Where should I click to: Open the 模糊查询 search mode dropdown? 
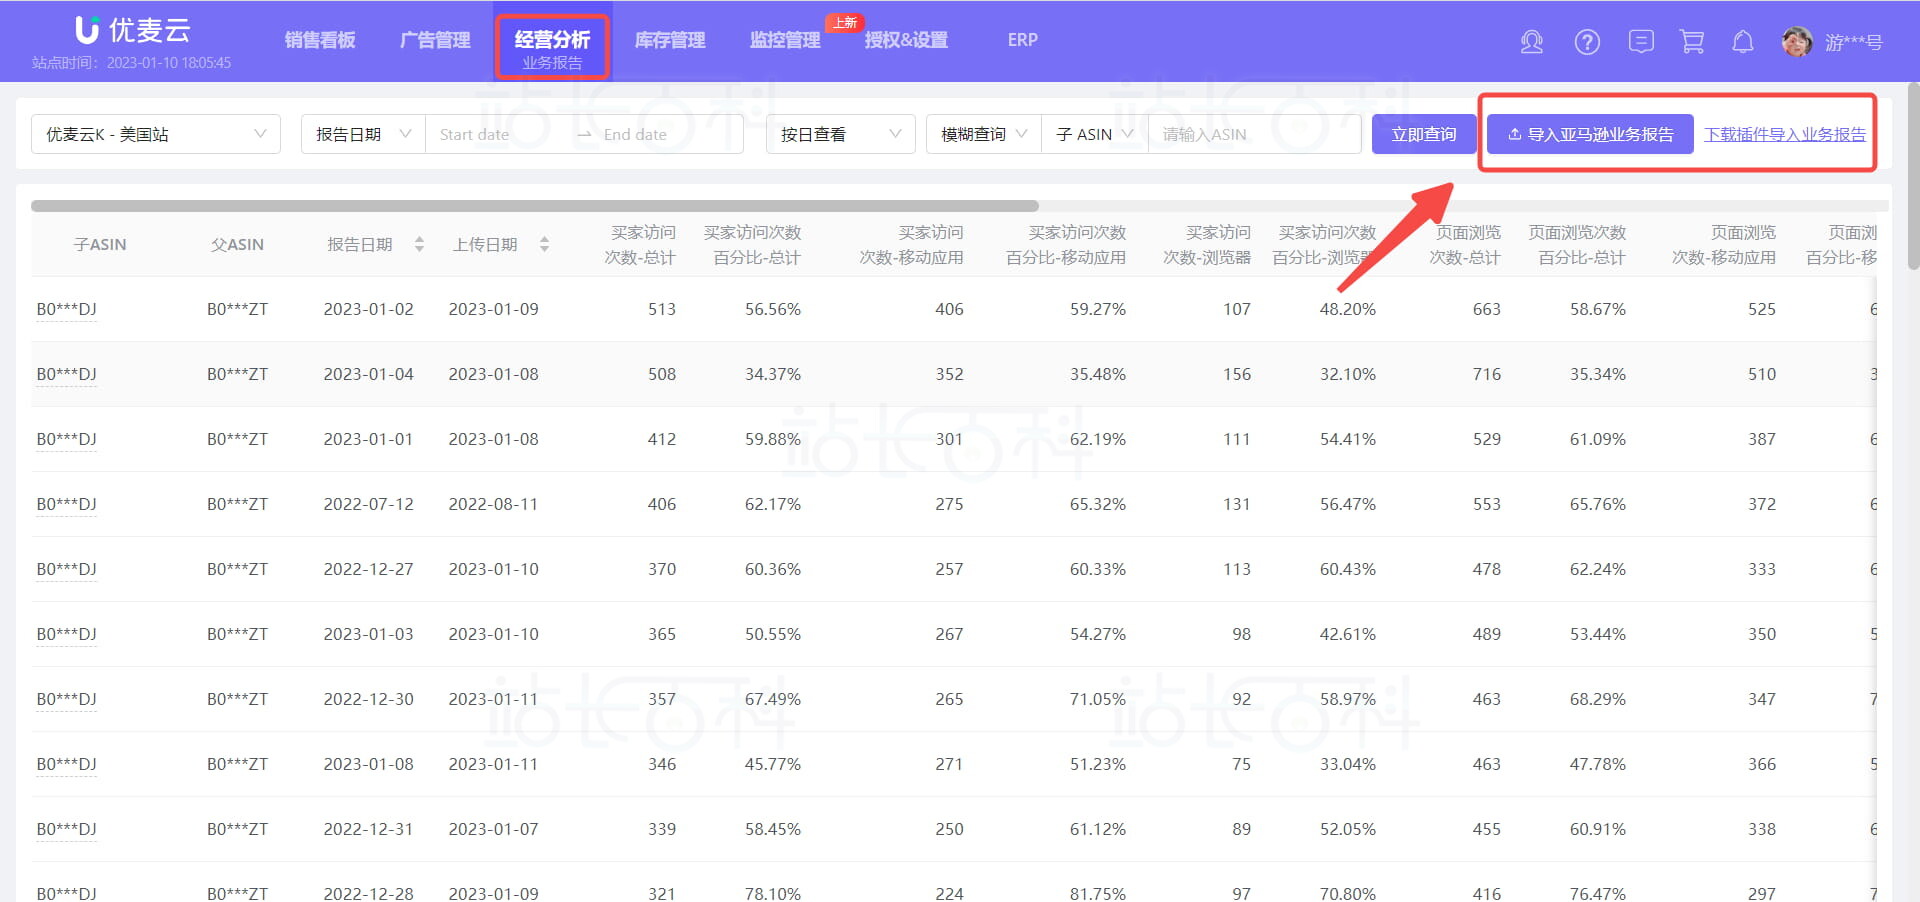click(984, 134)
